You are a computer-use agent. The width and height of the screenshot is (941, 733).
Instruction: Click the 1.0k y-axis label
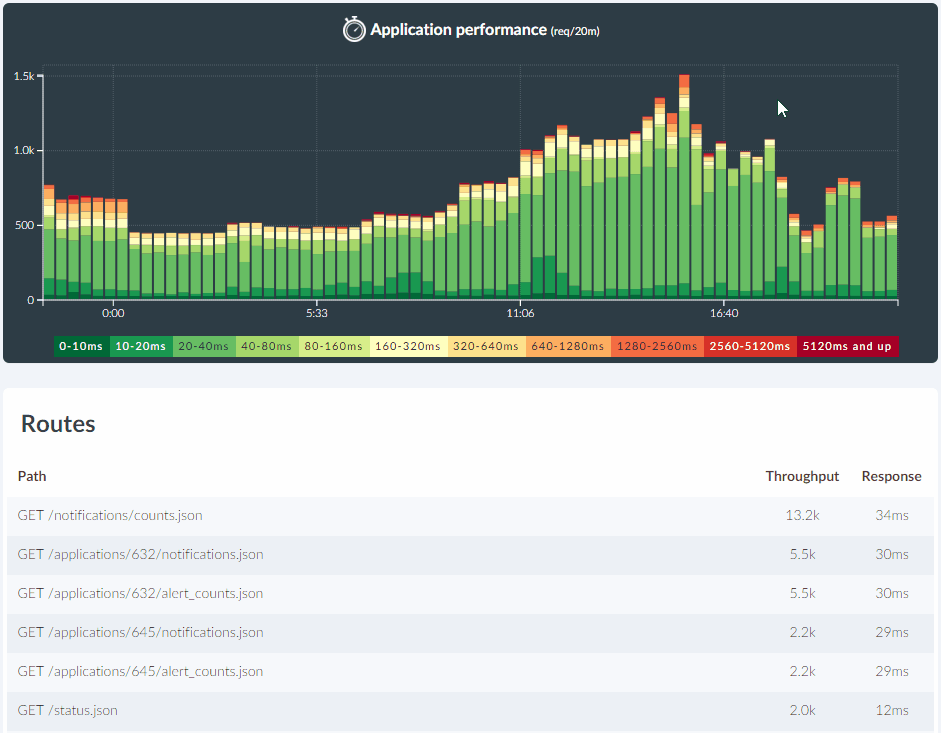[24, 151]
